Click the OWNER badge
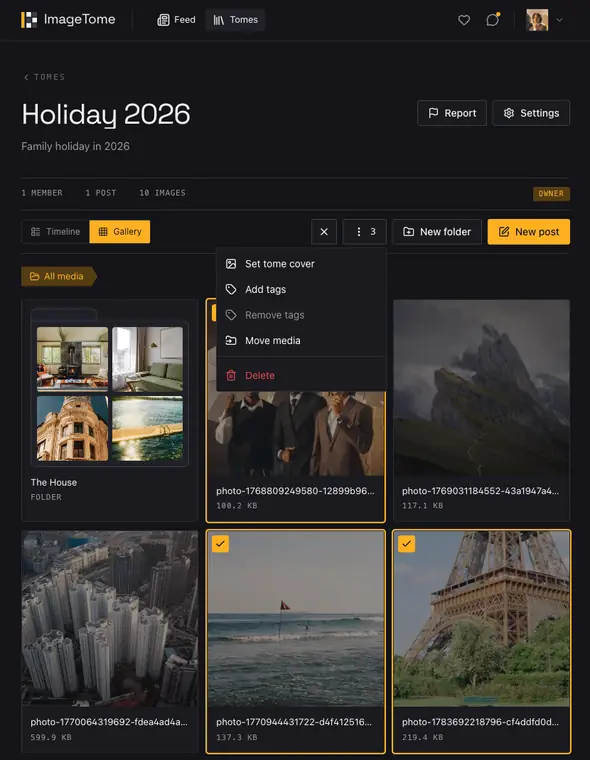The image size is (590, 760). click(551, 193)
